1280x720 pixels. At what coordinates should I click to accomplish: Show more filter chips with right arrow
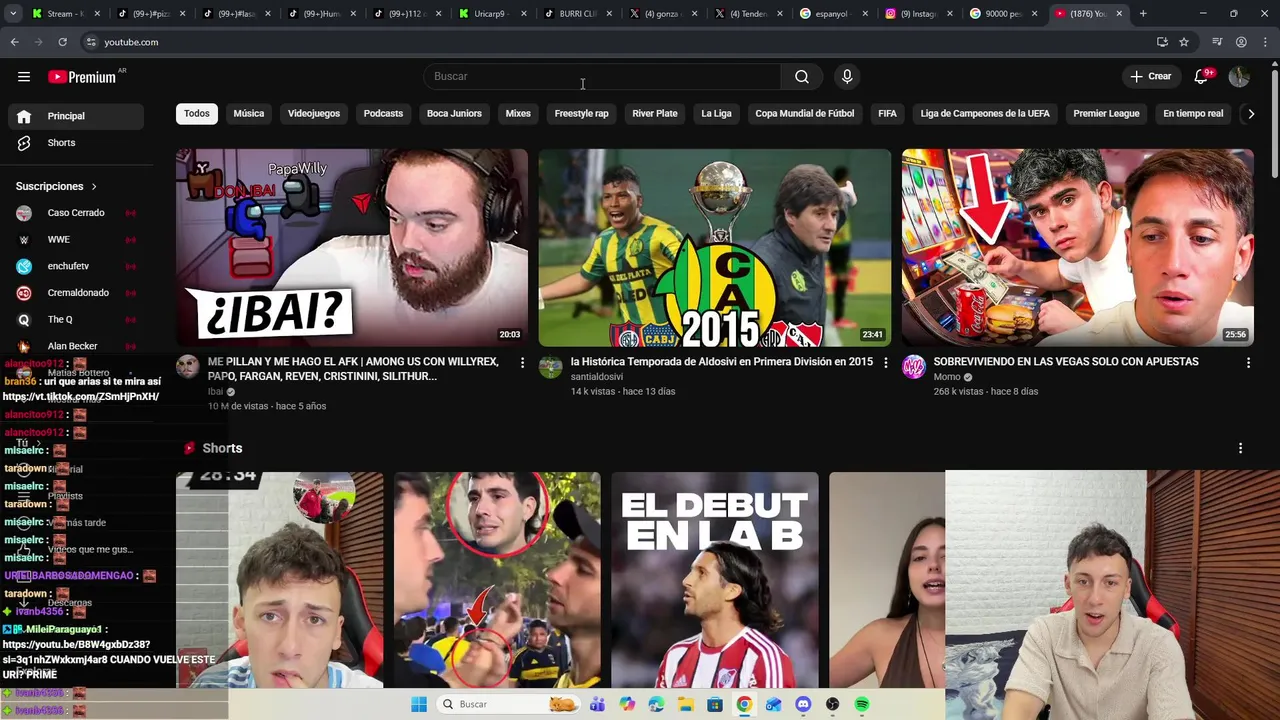(1251, 114)
